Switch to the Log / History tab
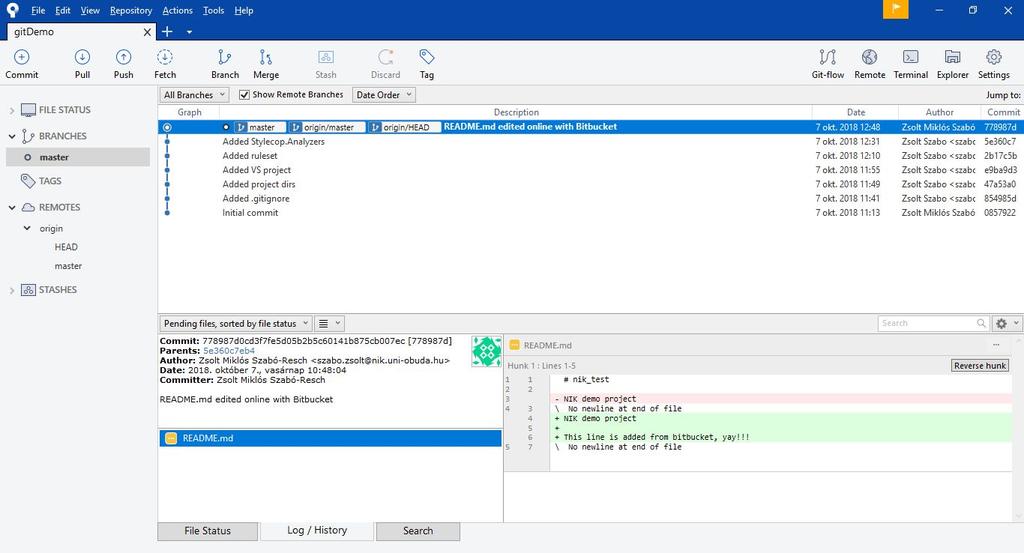The image size is (1024, 553). [x=317, y=530]
